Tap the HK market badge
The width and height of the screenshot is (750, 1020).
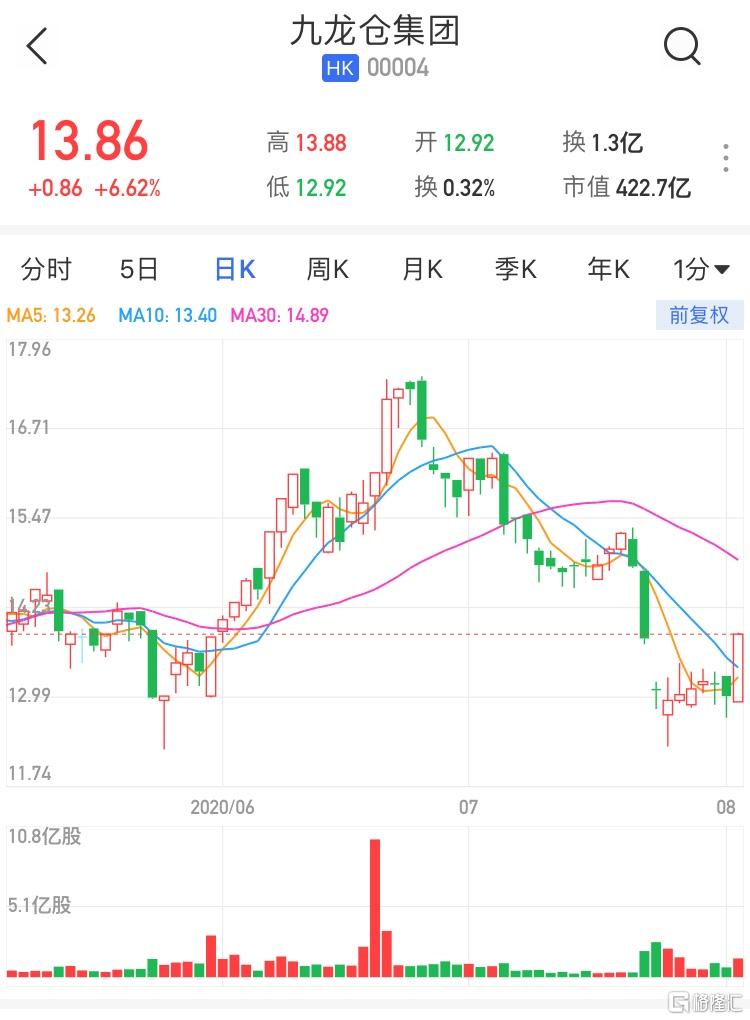click(341, 67)
